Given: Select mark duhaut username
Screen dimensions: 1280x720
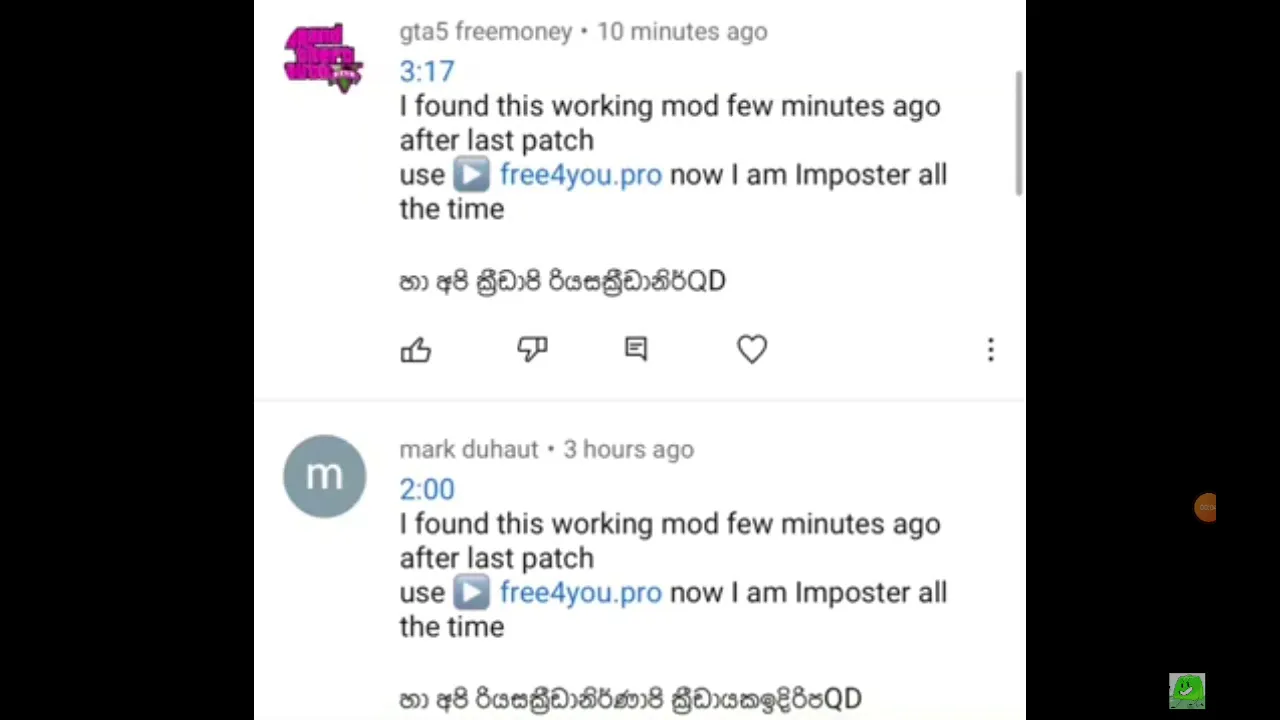Looking at the screenshot, I should coord(469,449).
